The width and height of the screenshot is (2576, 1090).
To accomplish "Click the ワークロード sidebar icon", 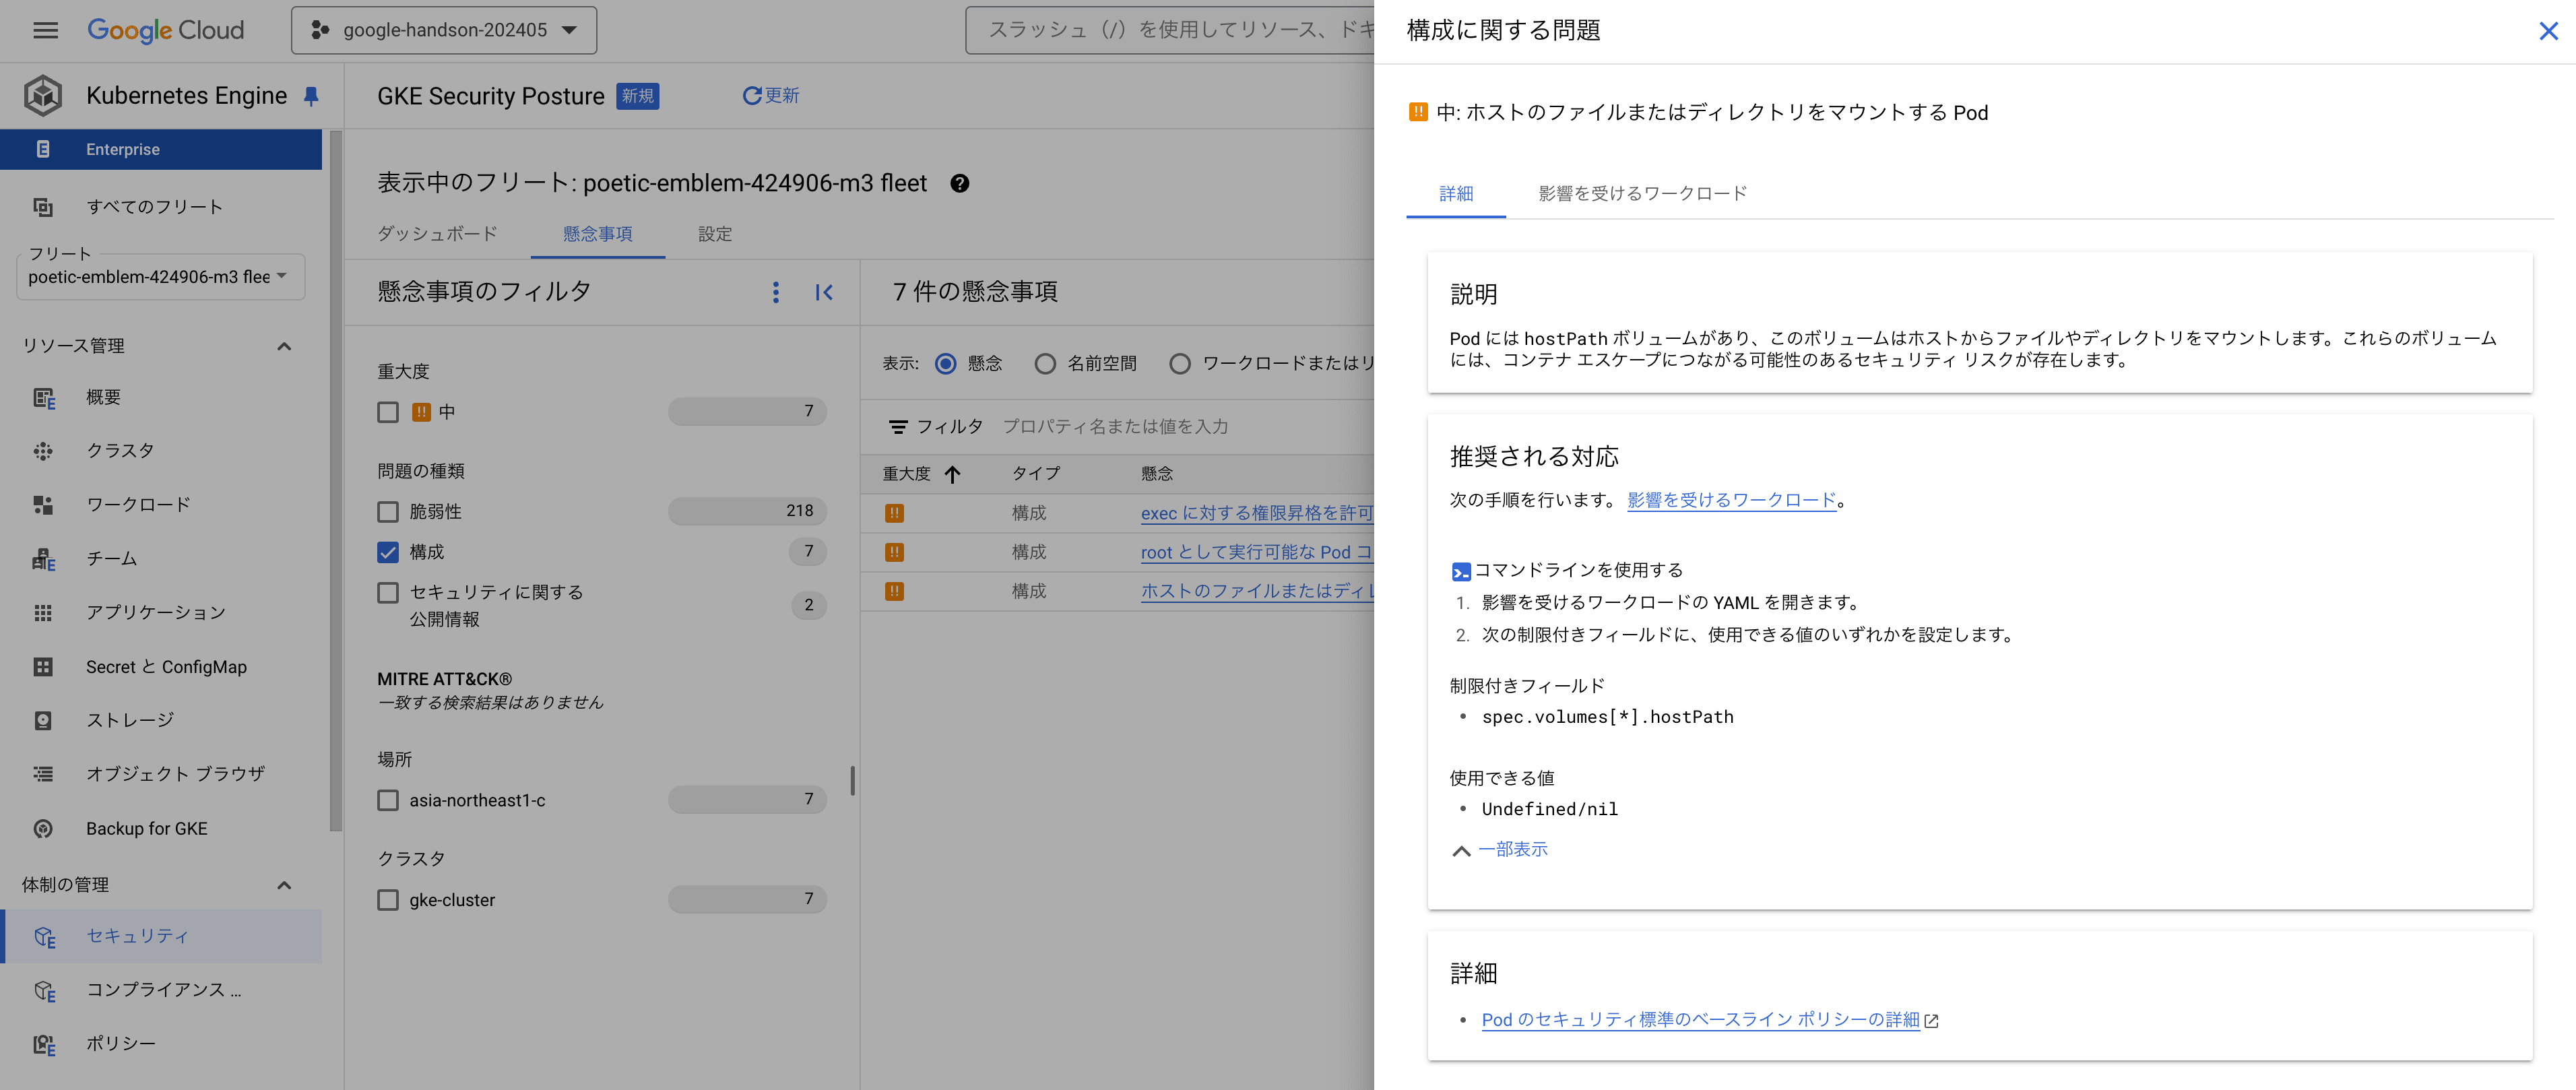I will click(43, 505).
